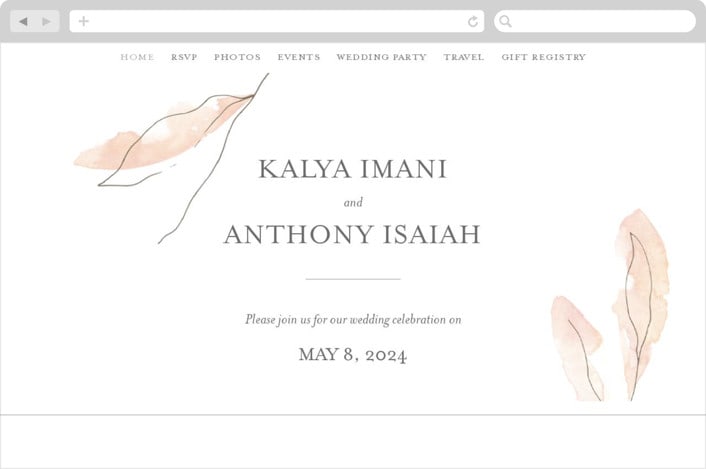Click the wedding celebration invitation line
The height and width of the screenshot is (469, 706).
[353, 320]
